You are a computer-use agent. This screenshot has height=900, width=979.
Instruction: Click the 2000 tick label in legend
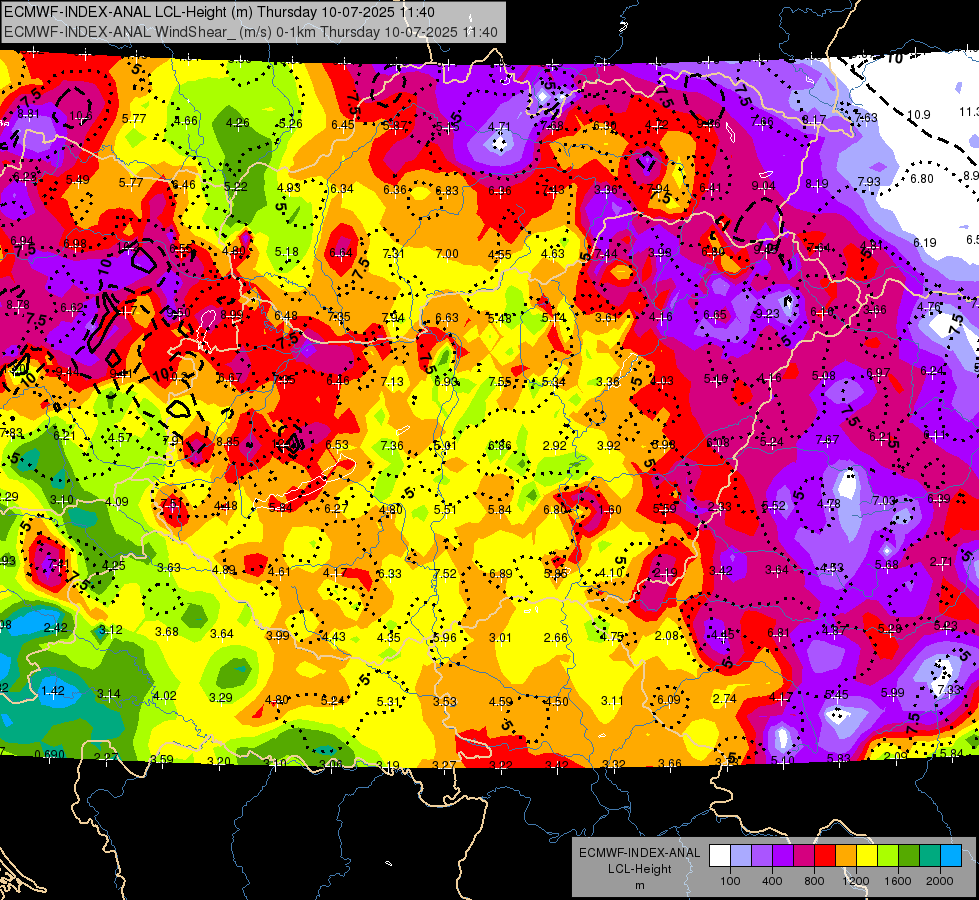(x=939, y=881)
